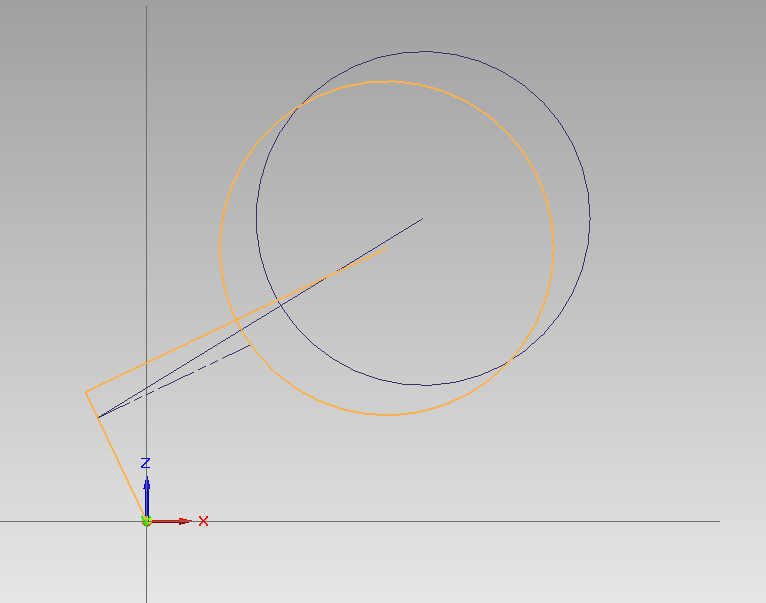Viewport: 766px width, 603px height.
Task: Select the dark blue circle outline
Action: point(589,218)
